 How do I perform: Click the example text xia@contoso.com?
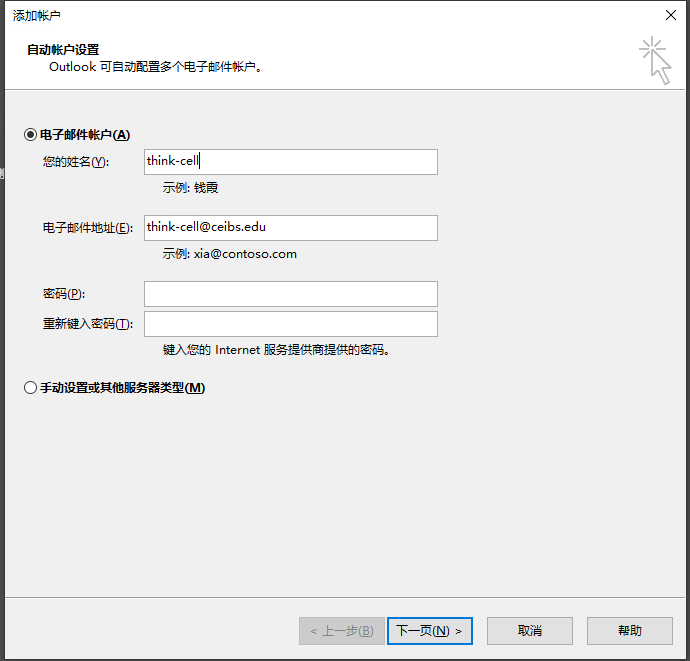coord(245,254)
